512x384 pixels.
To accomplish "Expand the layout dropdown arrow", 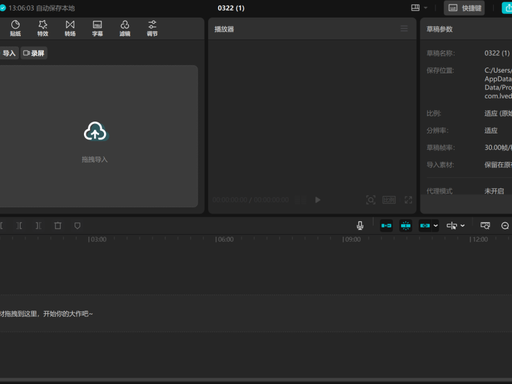I will click(425, 8).
